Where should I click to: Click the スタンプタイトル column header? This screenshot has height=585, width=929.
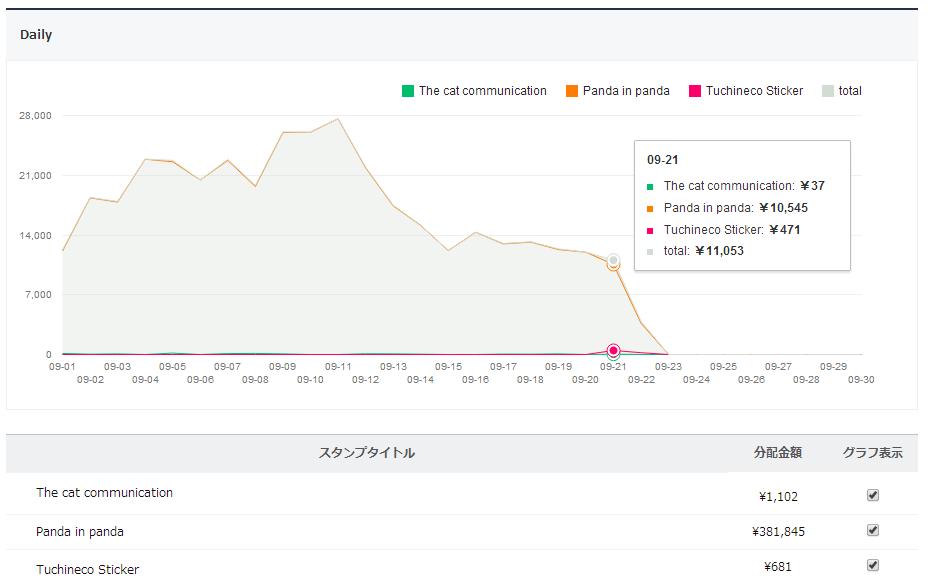pos(366,453)
